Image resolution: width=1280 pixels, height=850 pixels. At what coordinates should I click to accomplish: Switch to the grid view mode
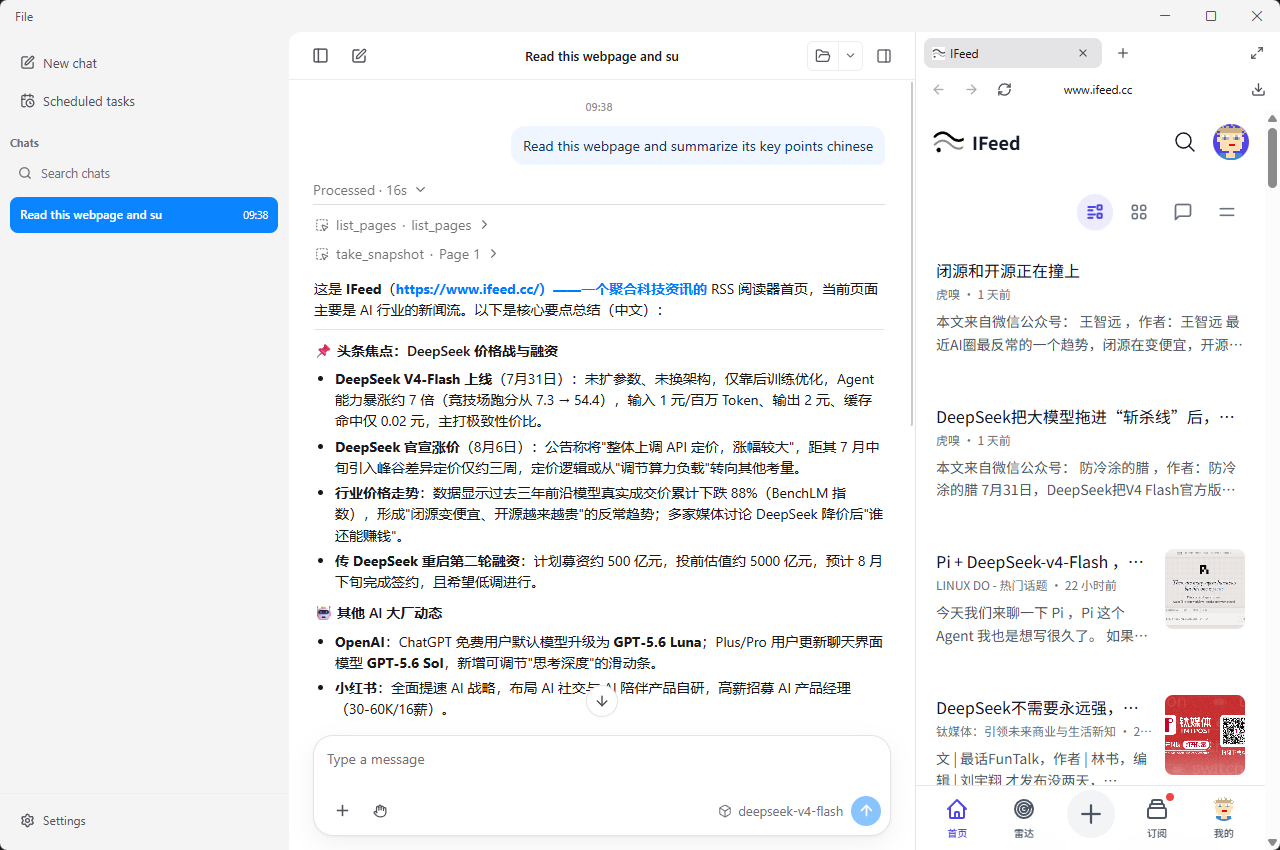pyautogui.click(x=1139, y=212)
